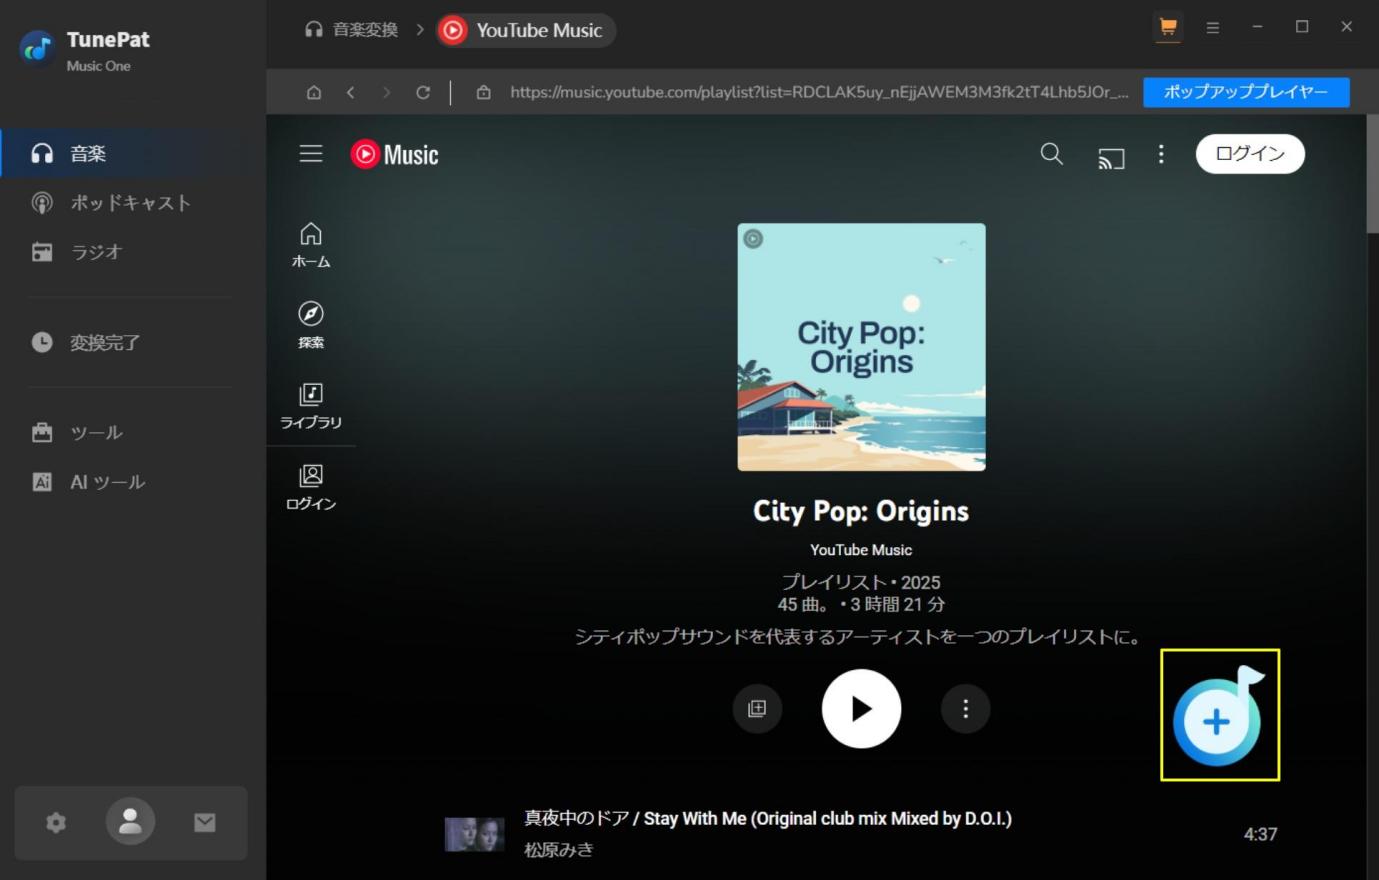Navigate back with the left arrow

351,92
